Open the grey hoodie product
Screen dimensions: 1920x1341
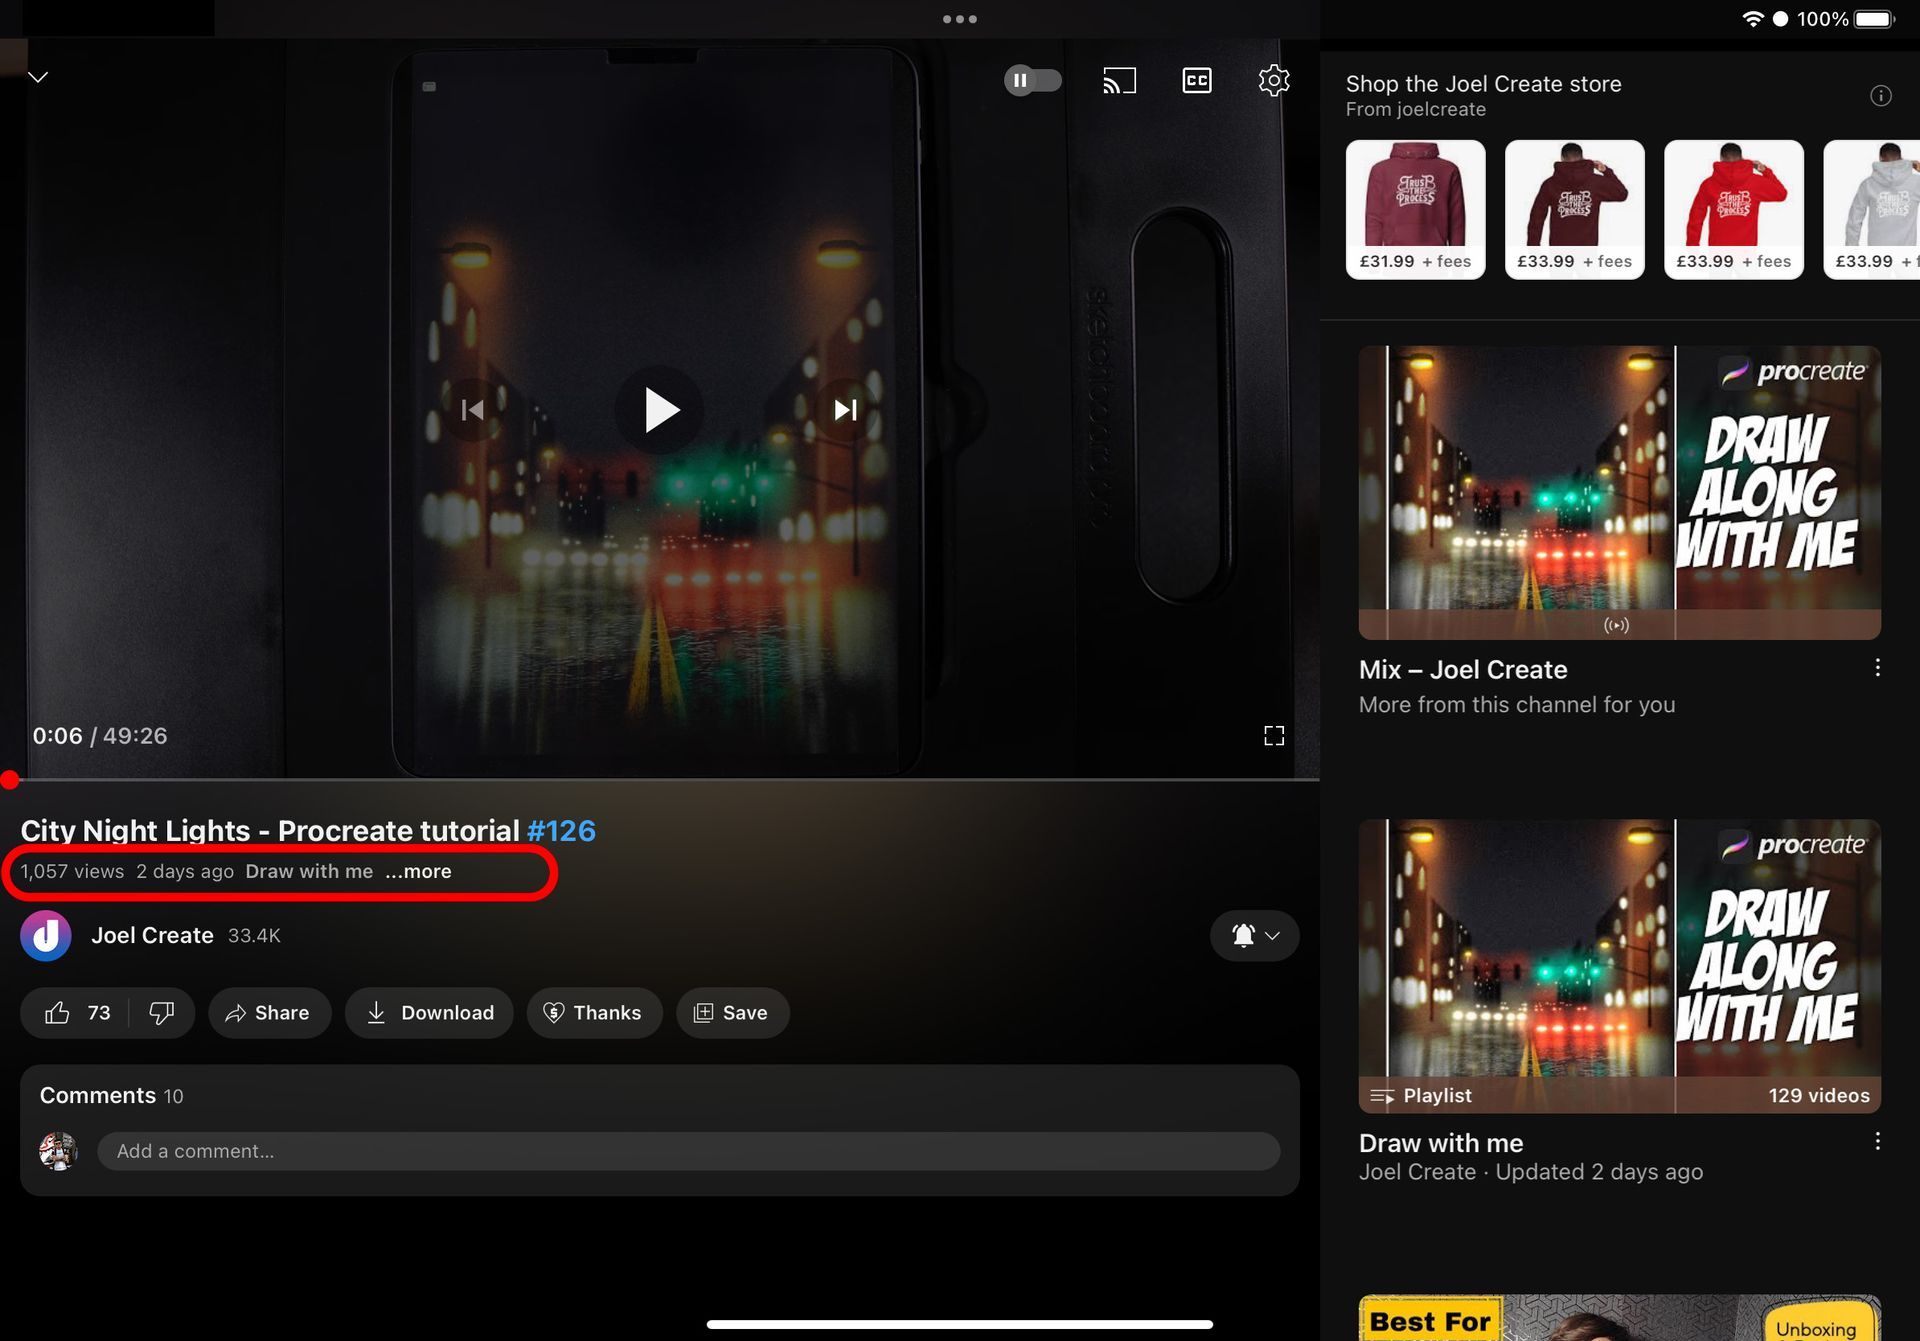[1871, 209]
